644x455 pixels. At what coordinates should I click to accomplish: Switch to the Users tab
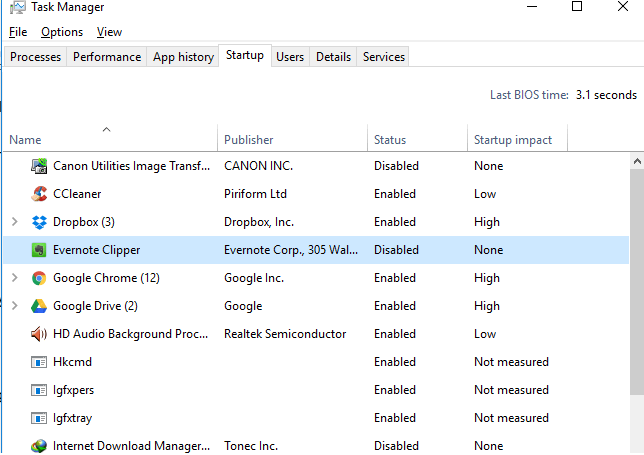290,57
